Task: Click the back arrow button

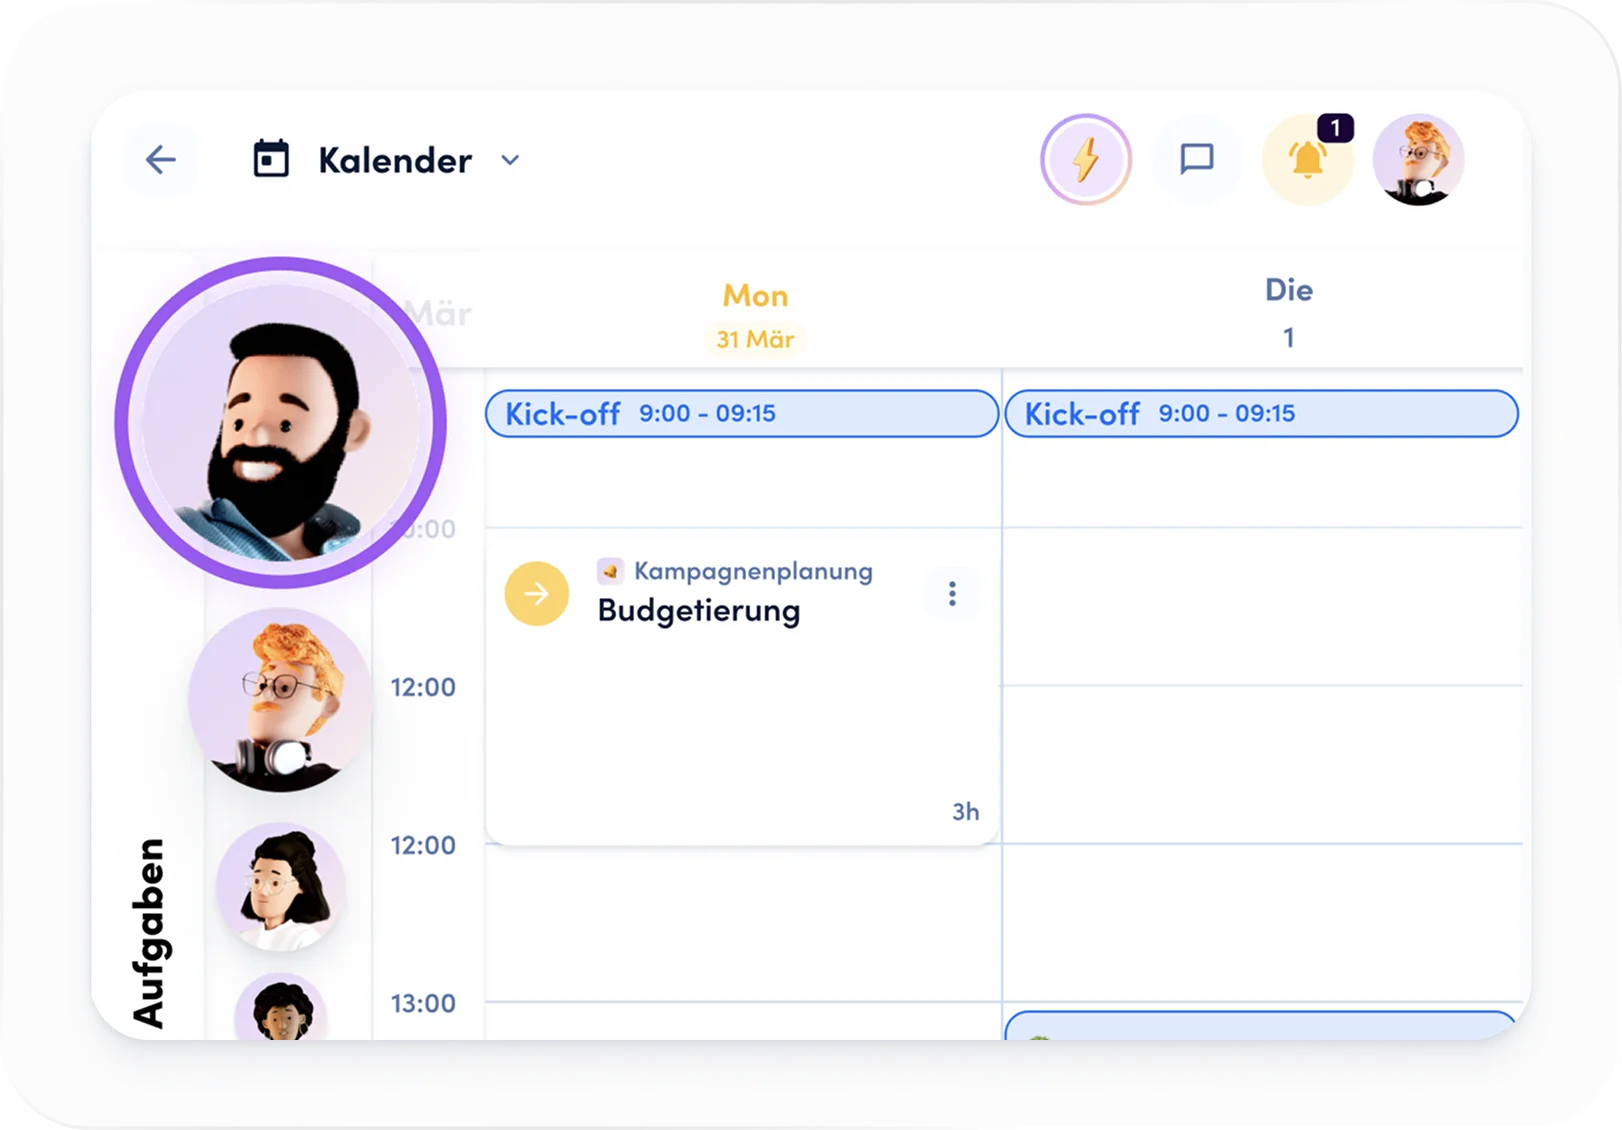Action: (160, 160)
